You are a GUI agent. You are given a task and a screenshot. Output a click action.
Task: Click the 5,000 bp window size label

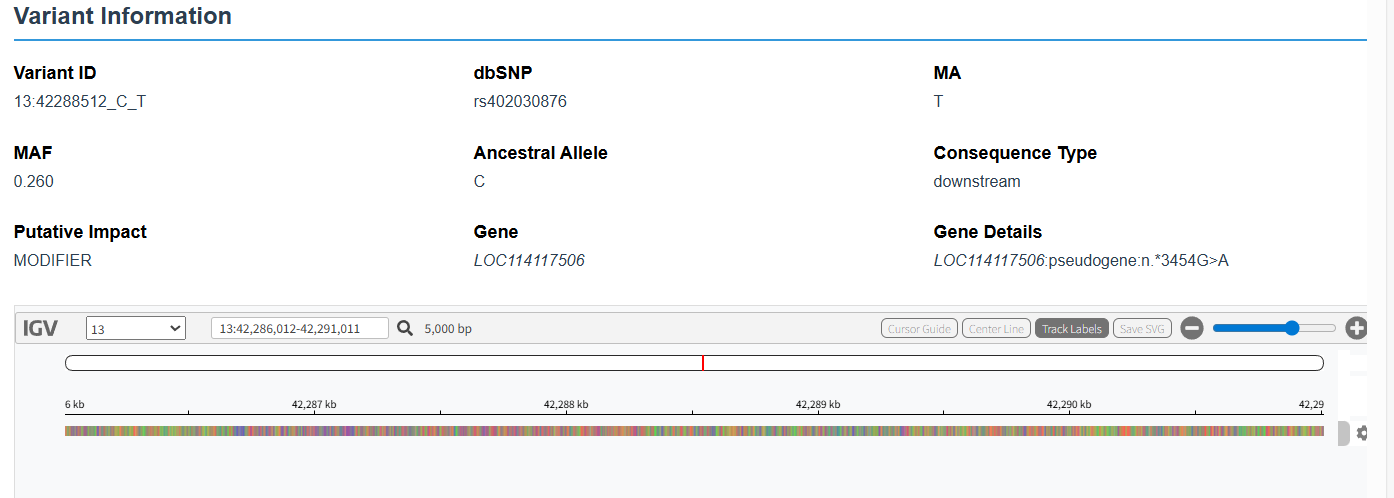click(x=448, y=328)
